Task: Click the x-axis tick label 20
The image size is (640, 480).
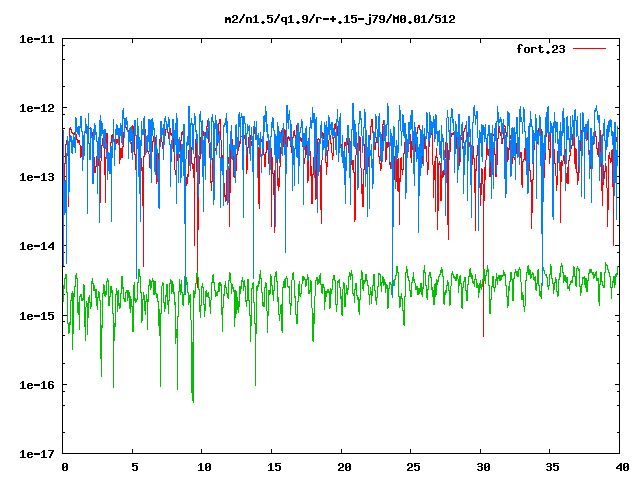Action: tap(344, 467)
